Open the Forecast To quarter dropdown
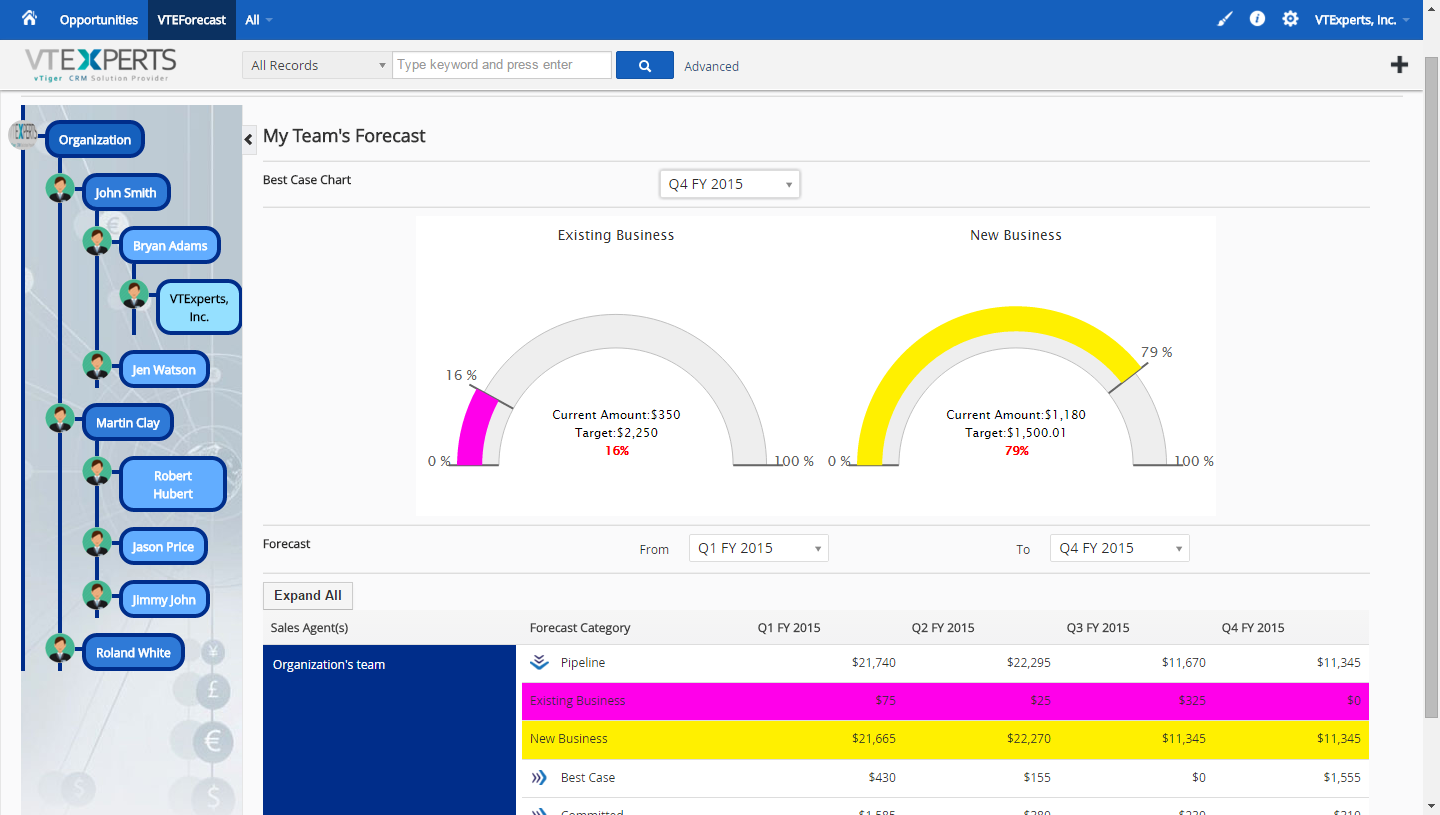The height and width of the screenshot is (815, 1440). [x=1120, y=548]
